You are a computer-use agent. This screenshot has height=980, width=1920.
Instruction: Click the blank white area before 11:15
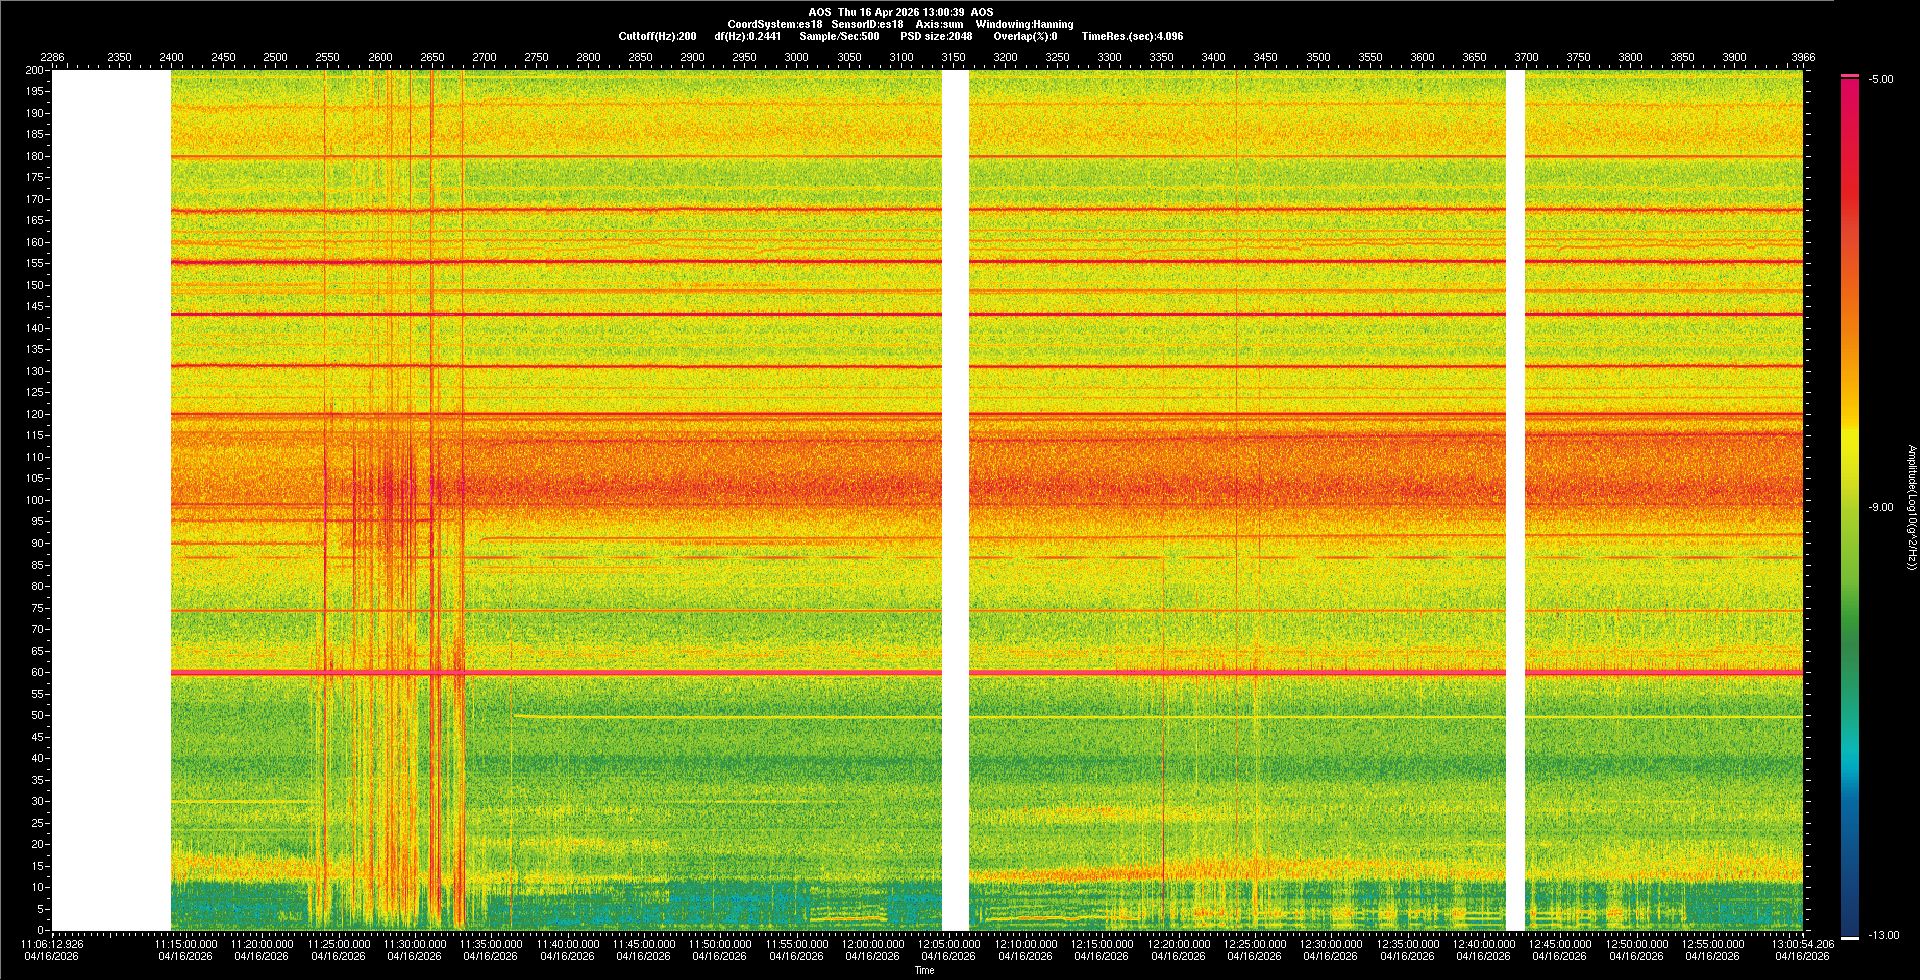[x=111, y=500]
